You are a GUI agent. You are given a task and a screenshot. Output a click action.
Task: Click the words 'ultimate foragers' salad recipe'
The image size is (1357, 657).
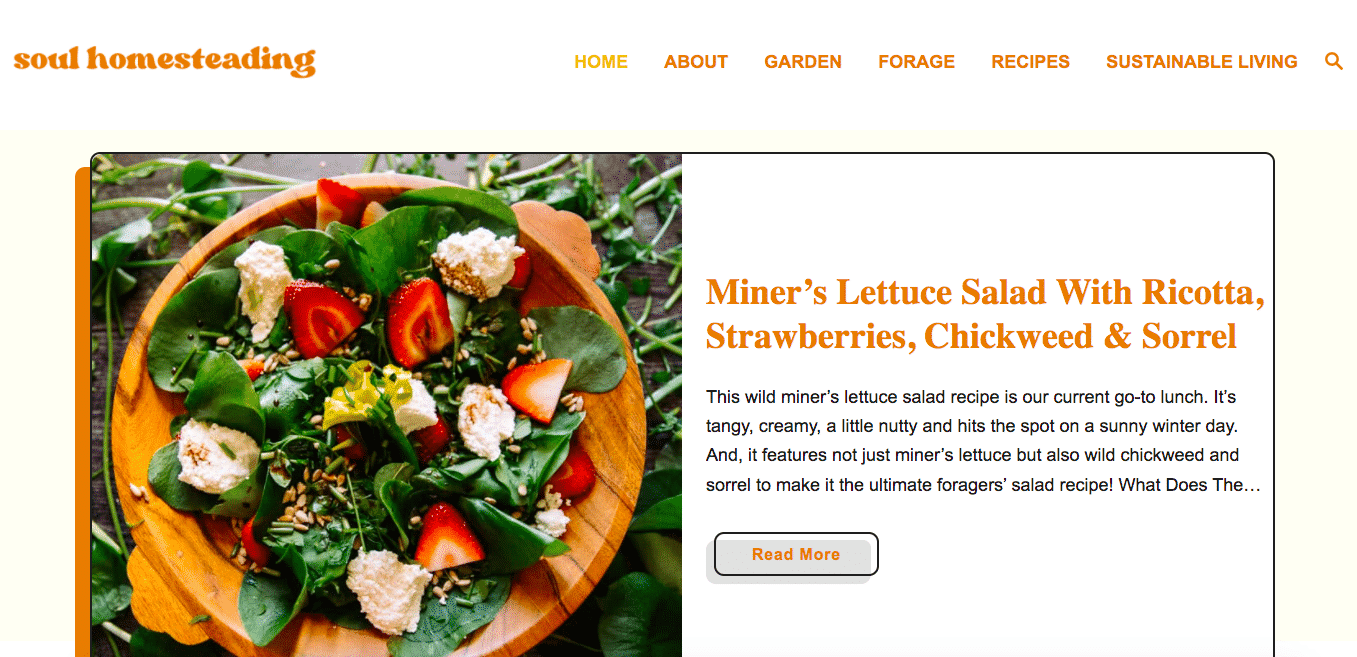[996, 485]
